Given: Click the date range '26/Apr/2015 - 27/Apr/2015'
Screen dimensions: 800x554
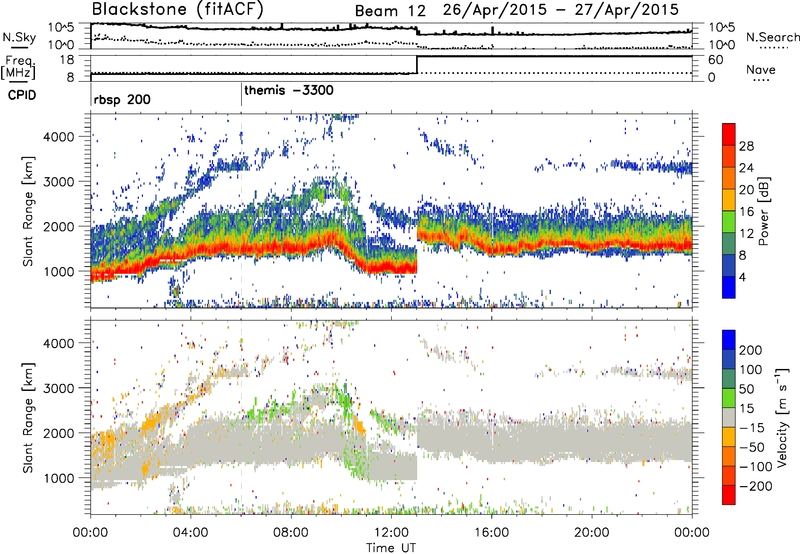Looking at the screenshot, I should coord(561,10).
